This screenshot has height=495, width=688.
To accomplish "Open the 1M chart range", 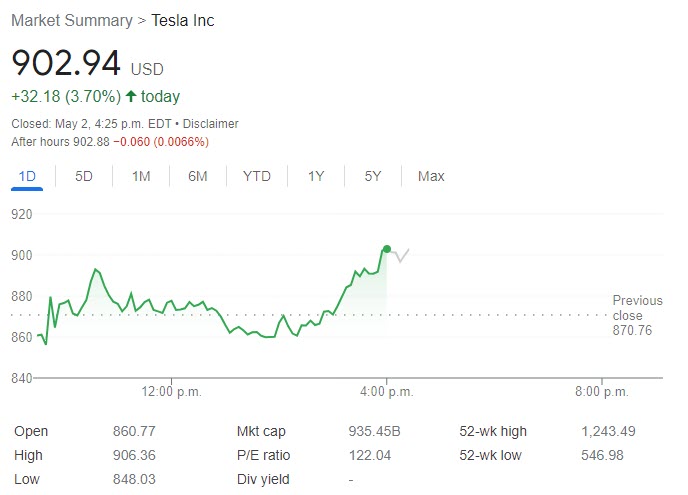I will (x=141, y=176).
